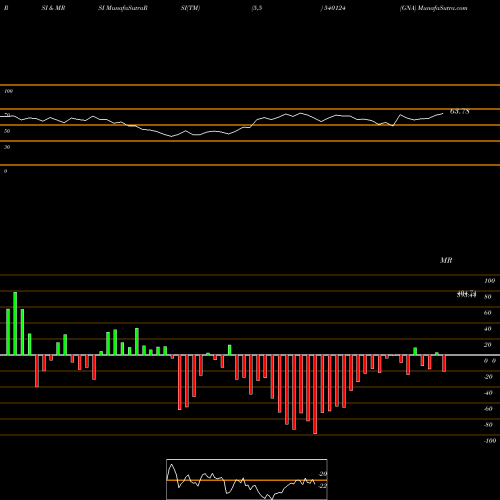This screenshot has width=500, height=500.
Task: Click the longest red histogram bar
Action: pos(315,394)
